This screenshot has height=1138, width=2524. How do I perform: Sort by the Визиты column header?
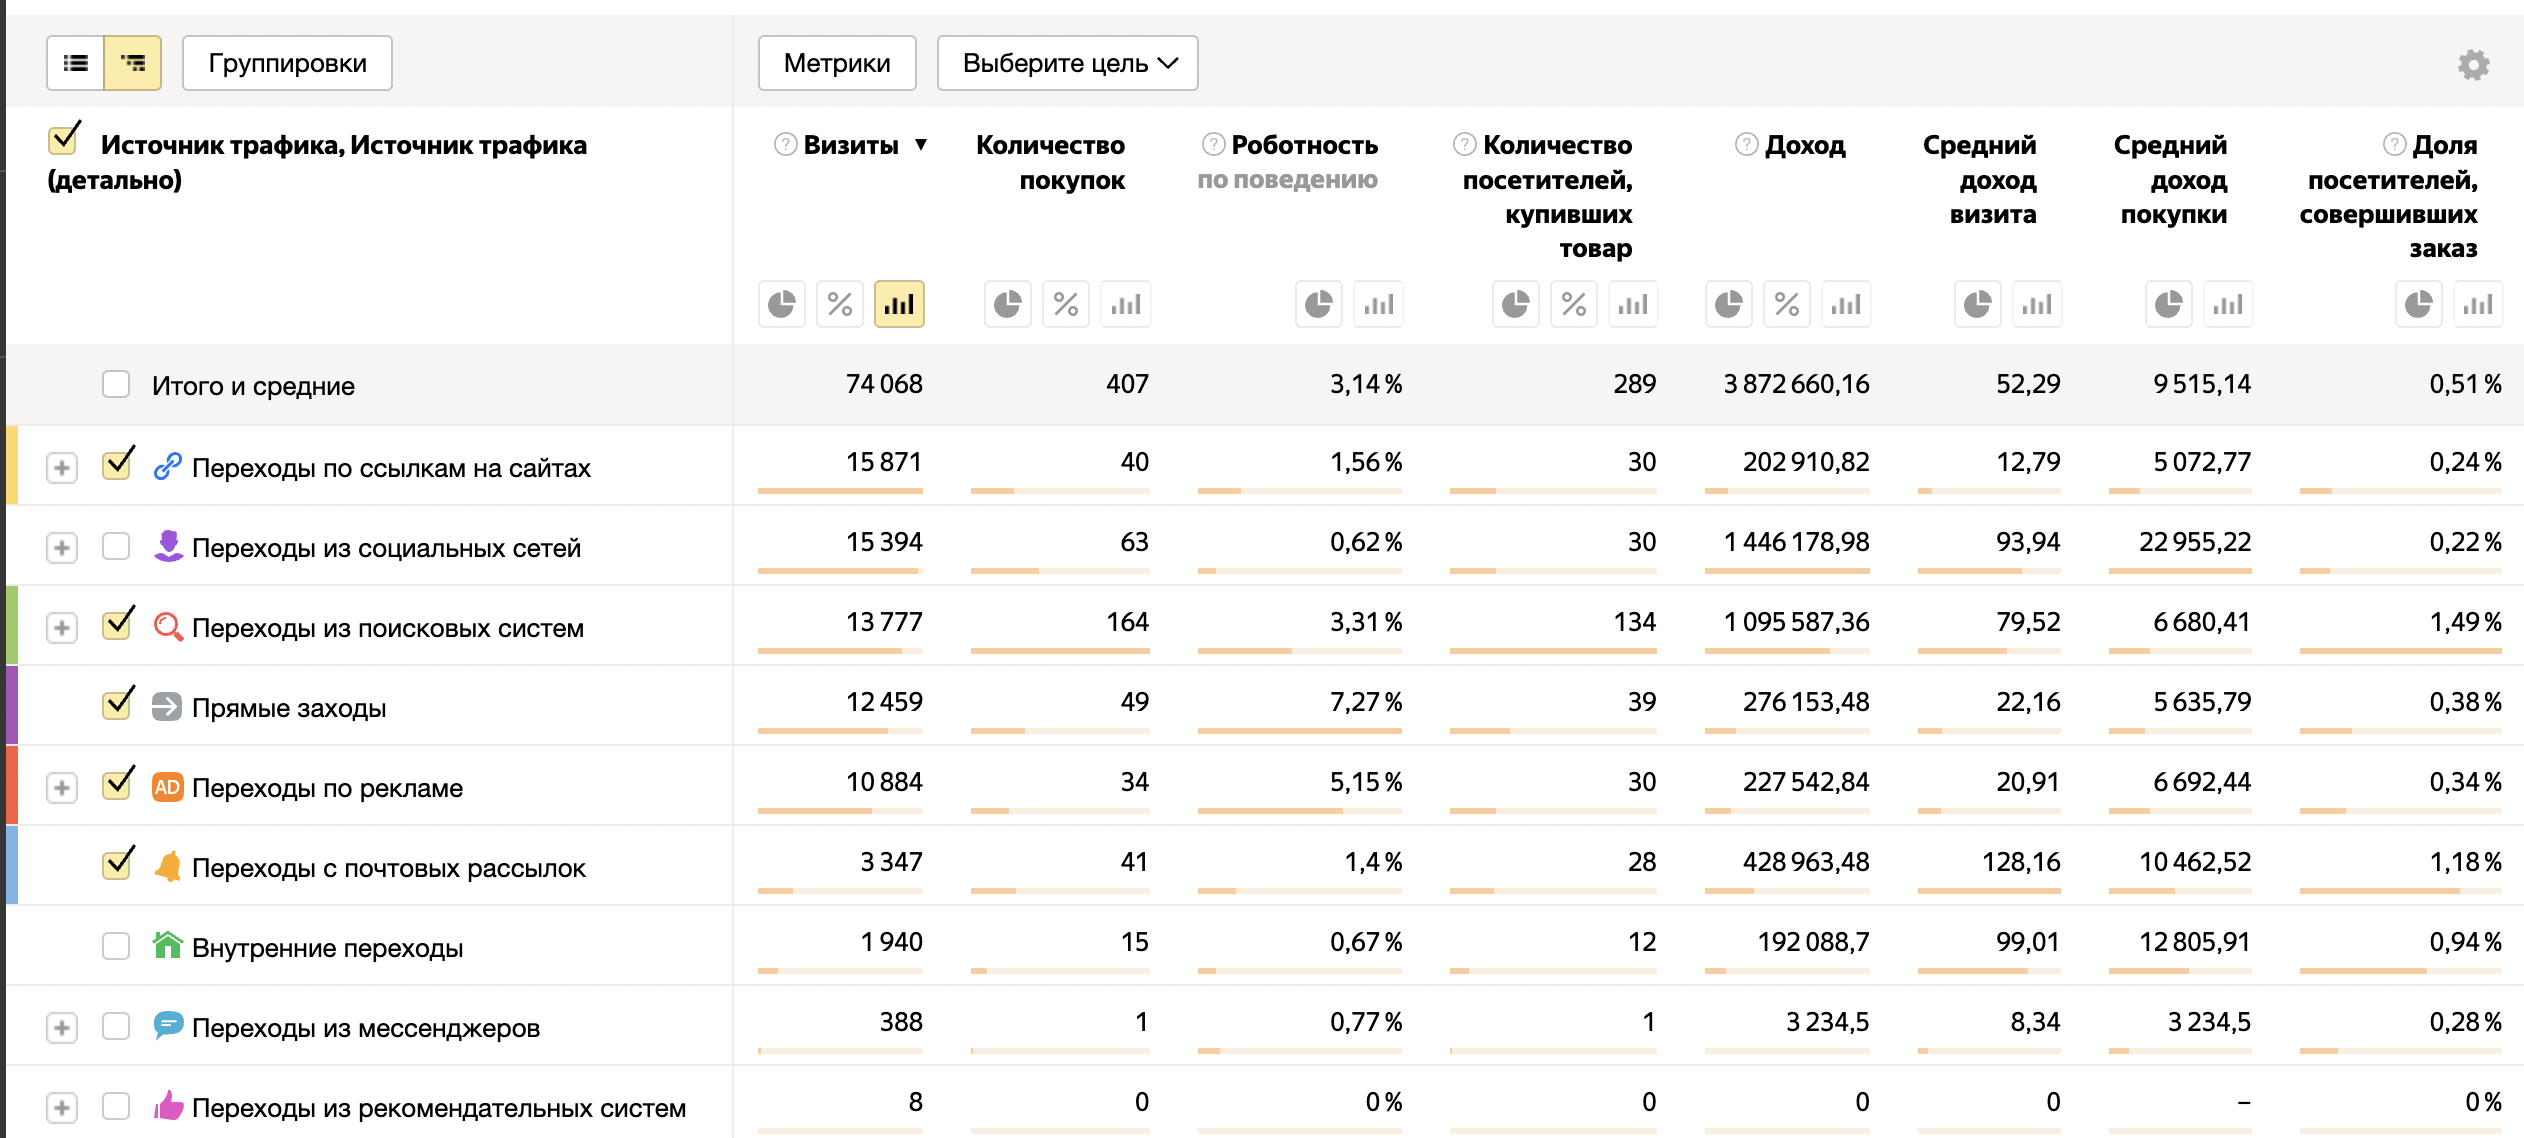click(x=851, y=145)
